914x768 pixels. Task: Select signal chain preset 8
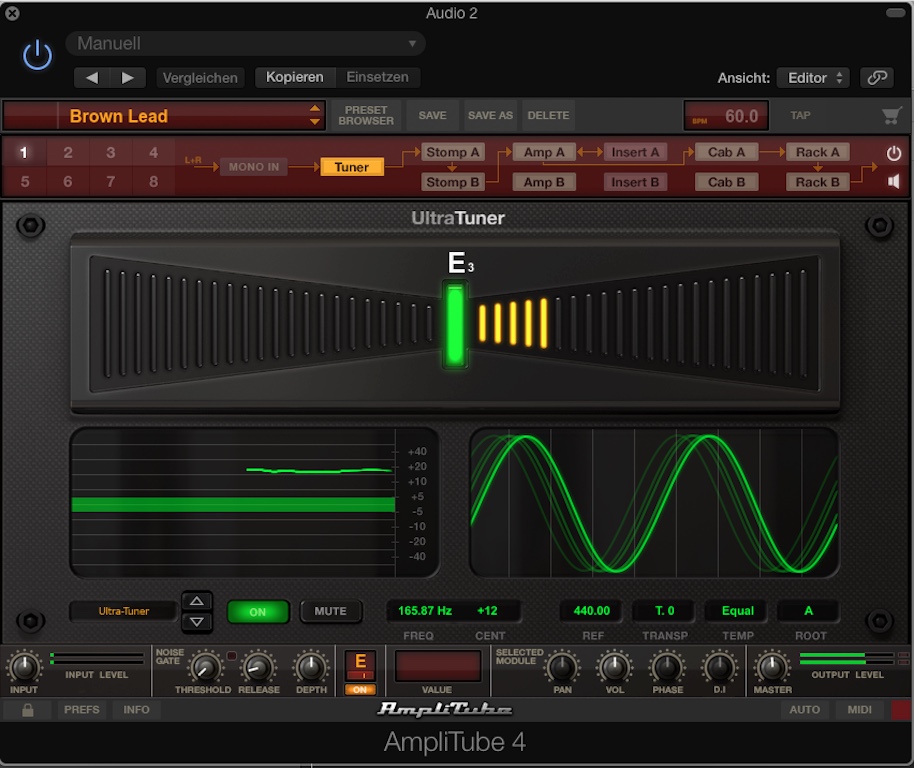(153, 182)
